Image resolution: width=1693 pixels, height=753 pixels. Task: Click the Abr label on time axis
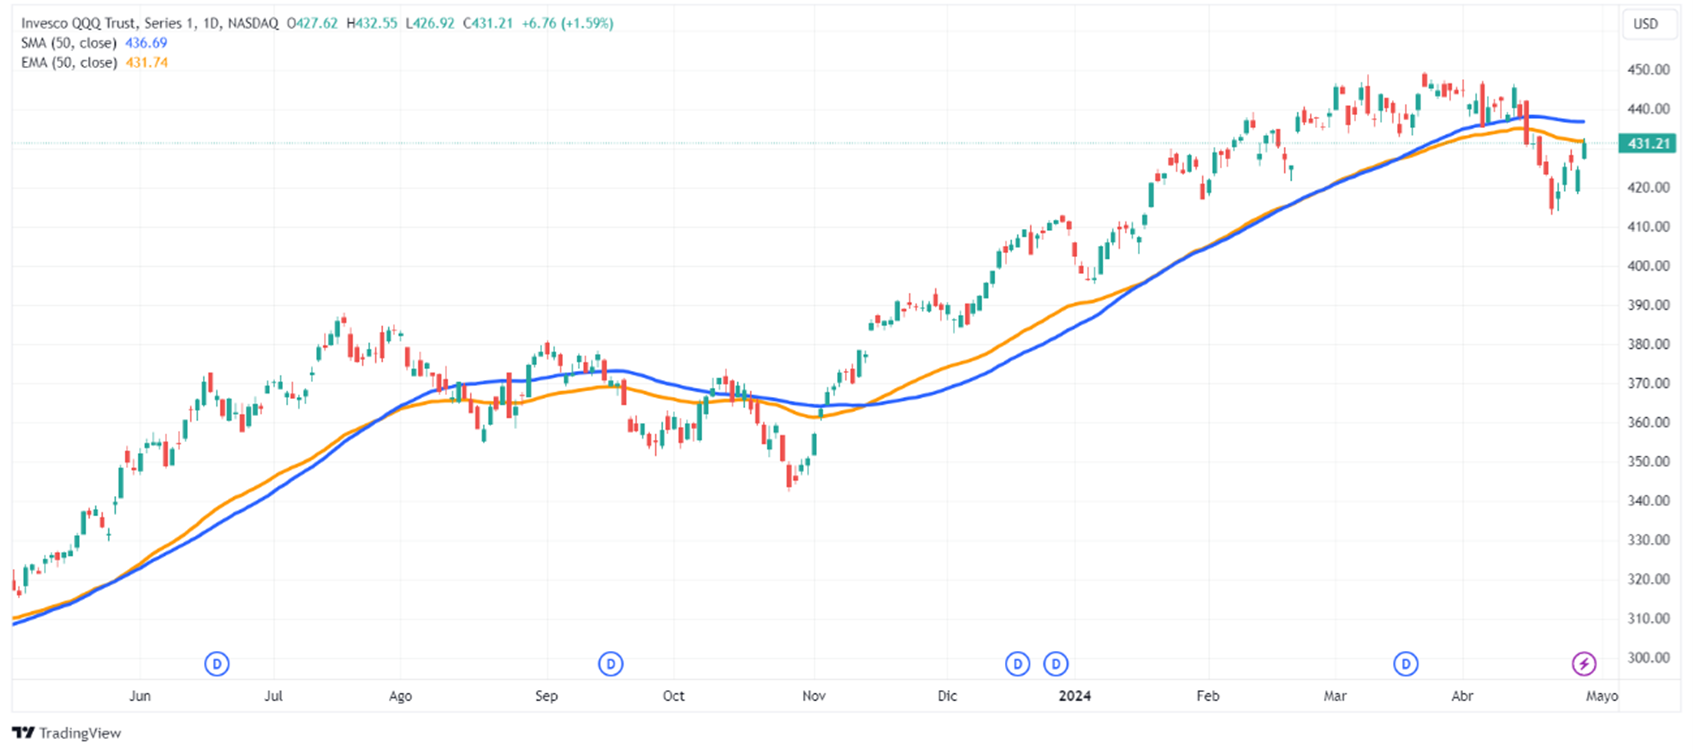coord(1462,696)
